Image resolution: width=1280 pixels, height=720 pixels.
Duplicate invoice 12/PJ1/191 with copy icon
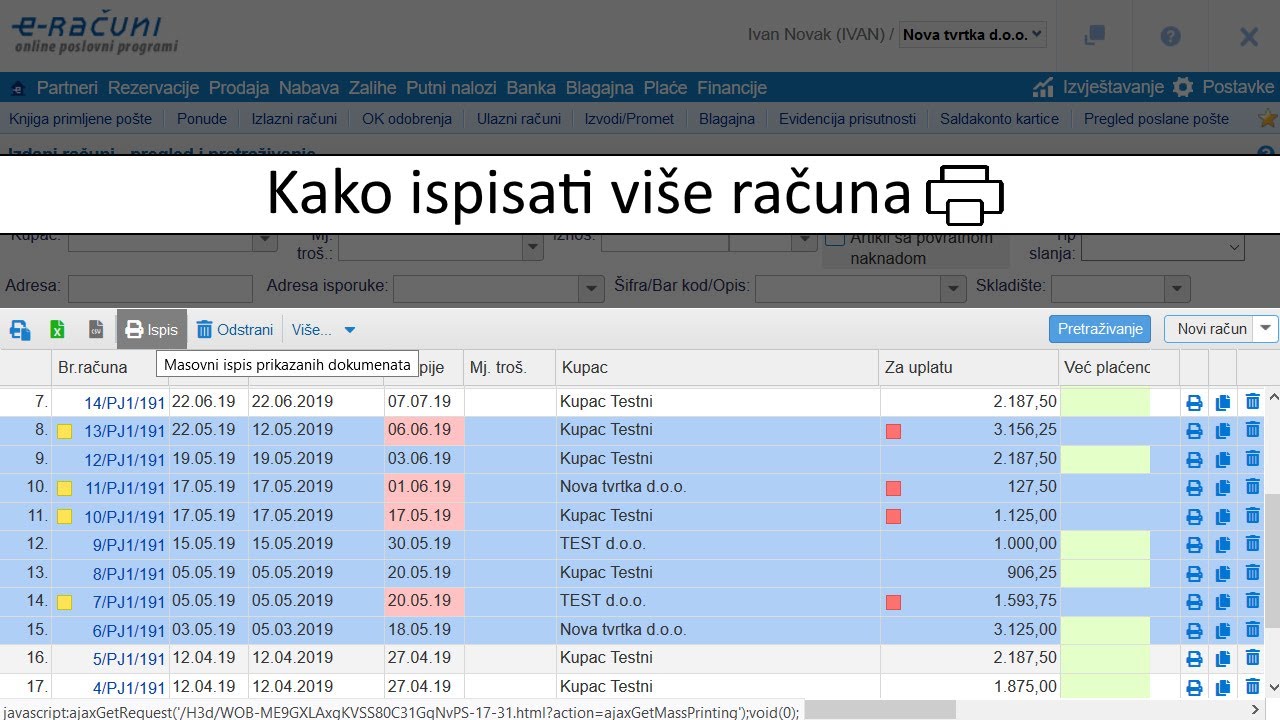tap(1223, 459)
